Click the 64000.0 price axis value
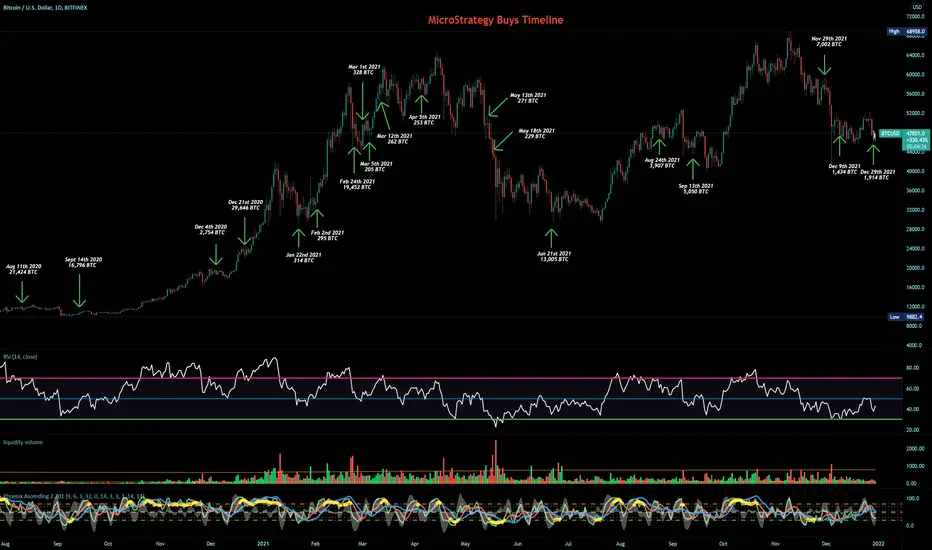 [x=915, y=55]
